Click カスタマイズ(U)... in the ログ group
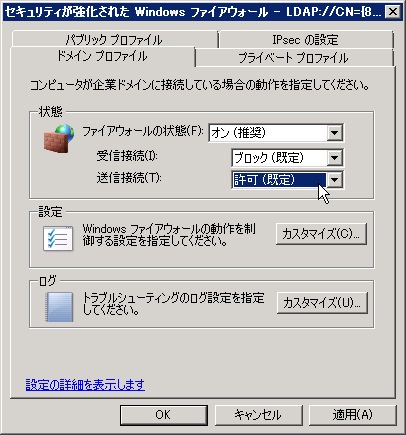406x435 pixels. 322,303
